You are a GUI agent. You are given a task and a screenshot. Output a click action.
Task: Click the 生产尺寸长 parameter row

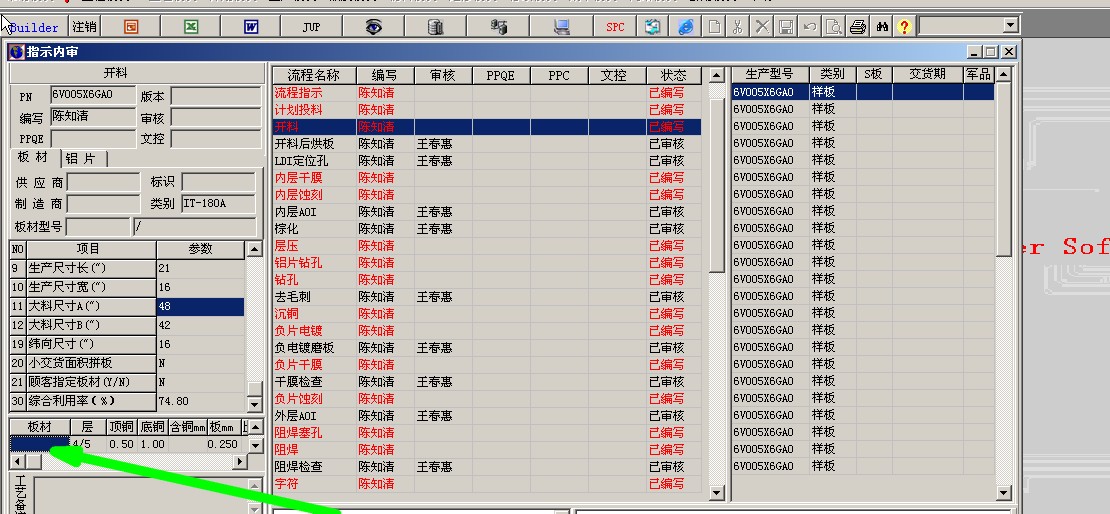[x=127, y=268]
